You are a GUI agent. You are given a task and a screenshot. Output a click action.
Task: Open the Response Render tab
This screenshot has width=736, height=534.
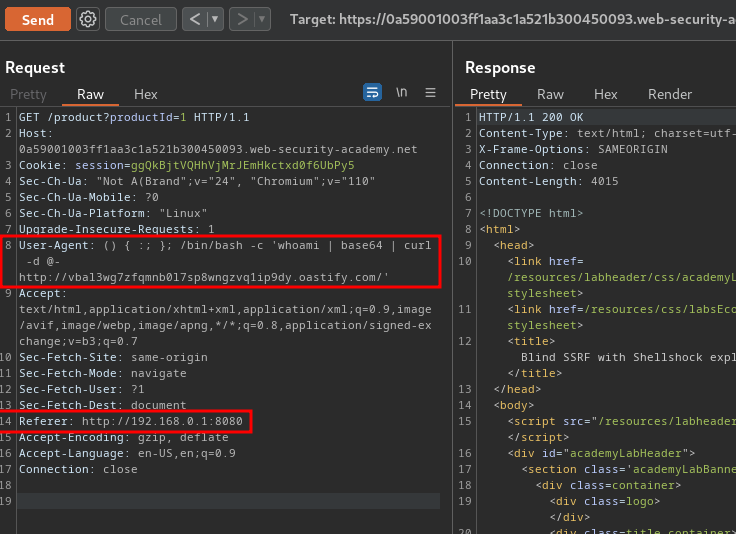tap(670, 94)
